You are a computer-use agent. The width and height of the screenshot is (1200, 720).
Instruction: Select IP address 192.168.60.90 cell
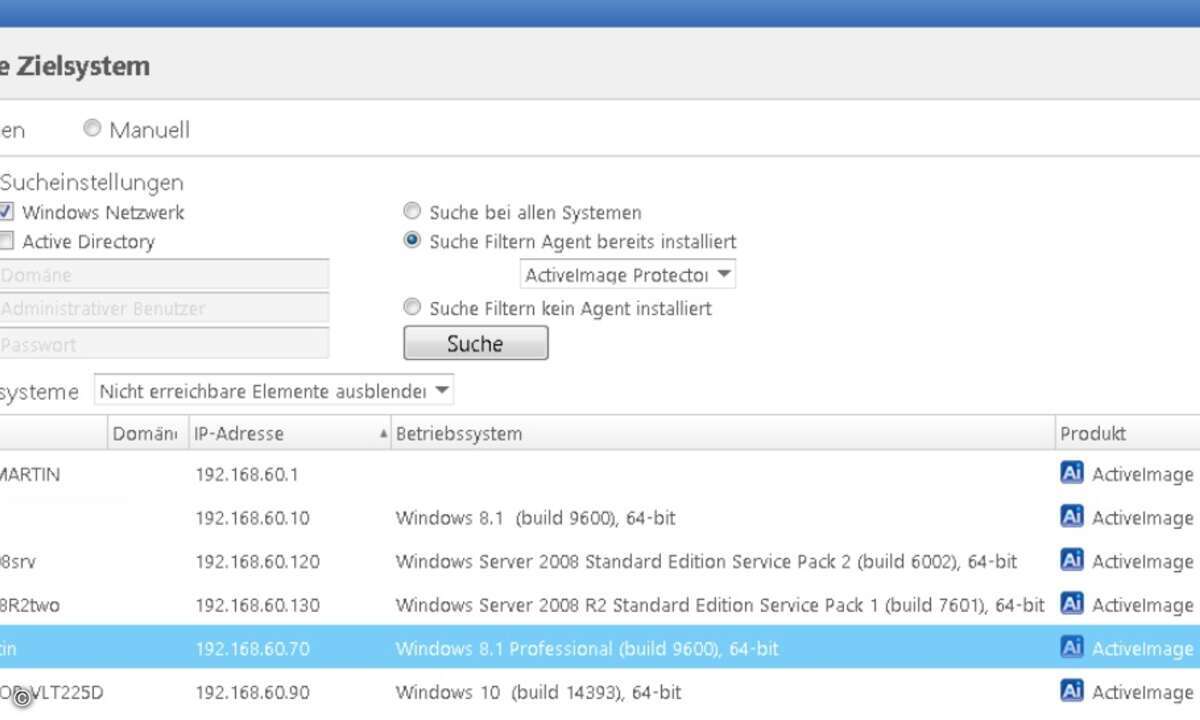[x=252, y=692]
